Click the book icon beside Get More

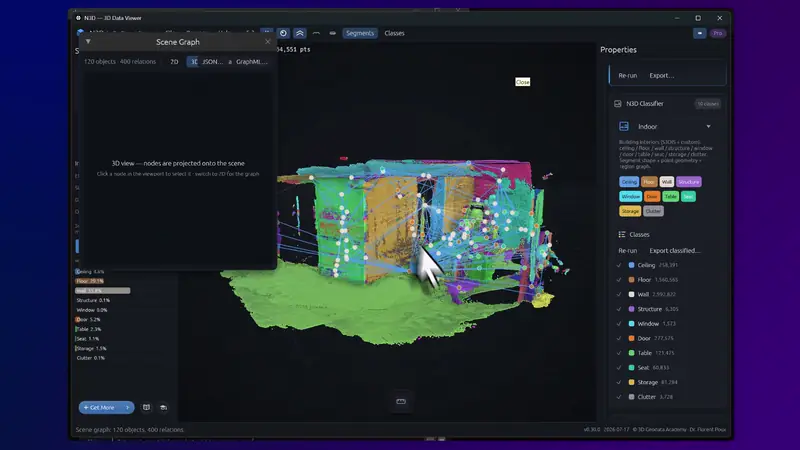tap(146, 407)
